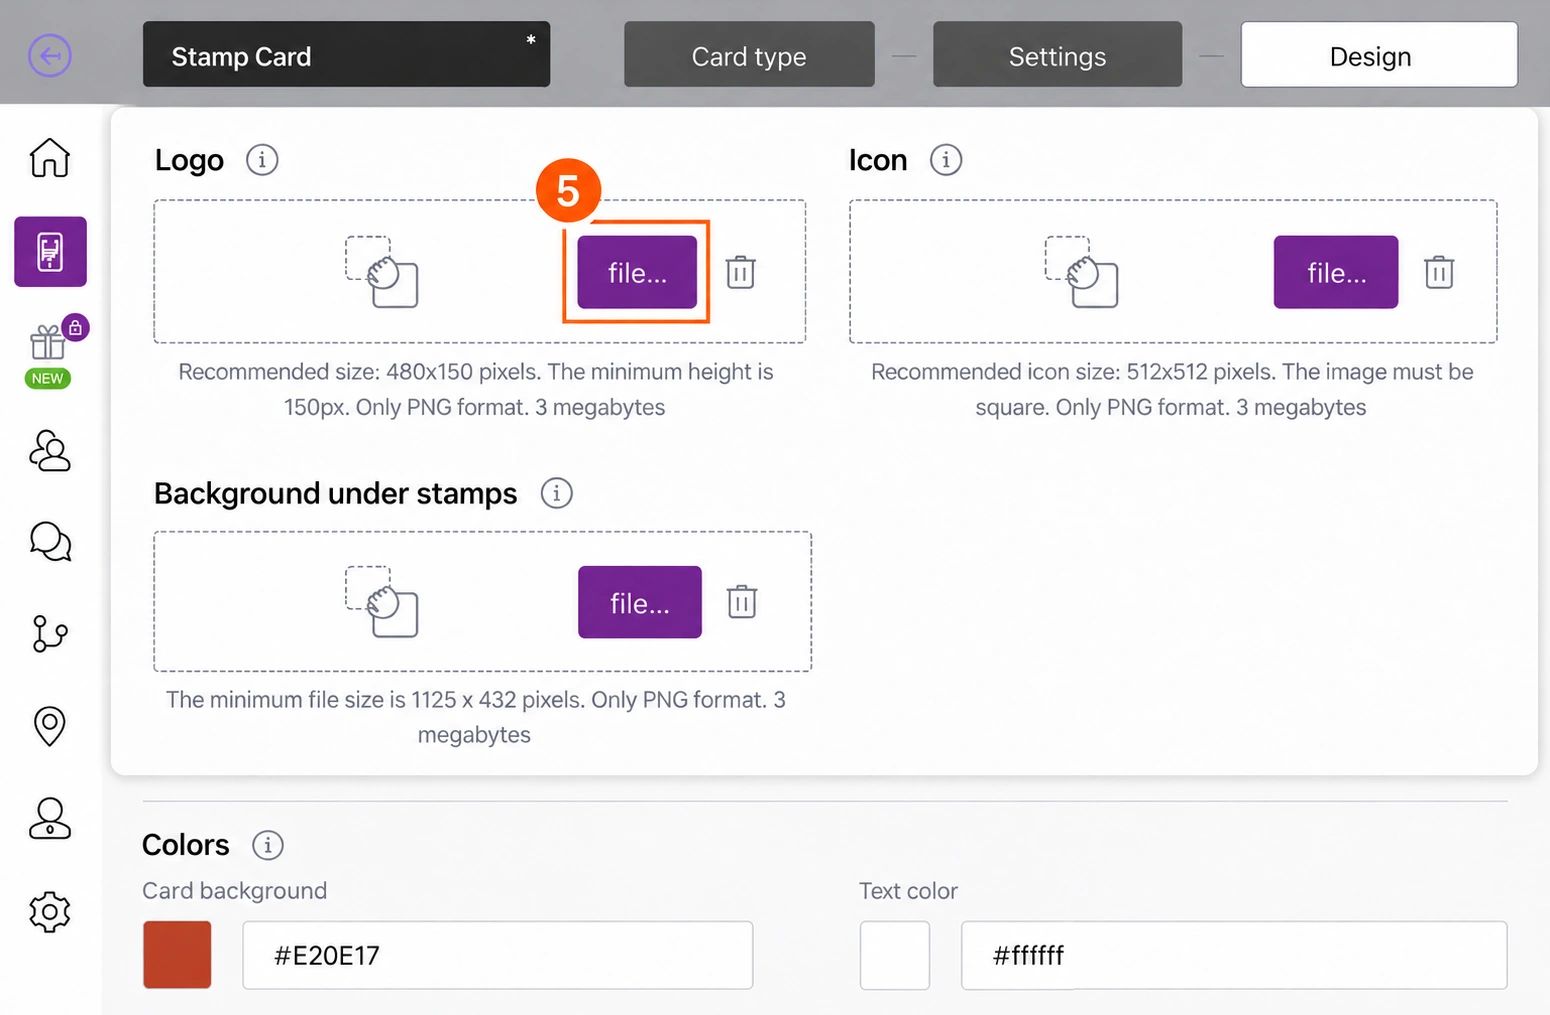This screenshot has height=1015, width=1550.
Task: Delete the Background under stamps image
Action: click(742, 602)
